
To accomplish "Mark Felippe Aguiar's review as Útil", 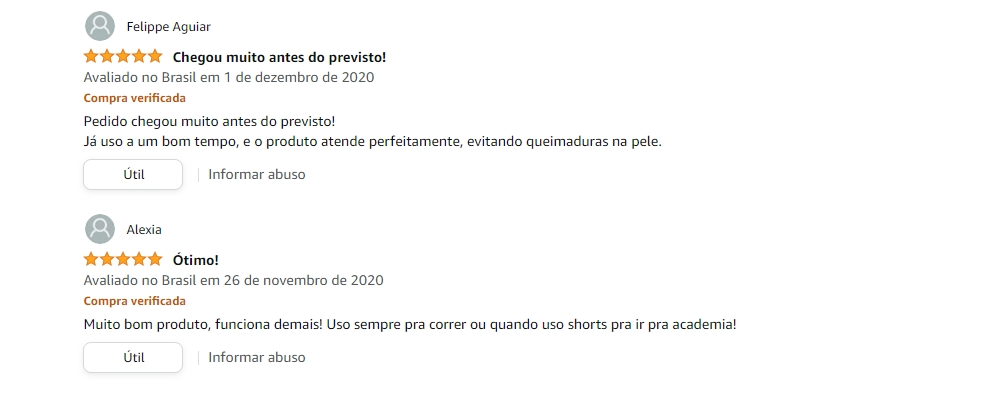I will (133, 174).
